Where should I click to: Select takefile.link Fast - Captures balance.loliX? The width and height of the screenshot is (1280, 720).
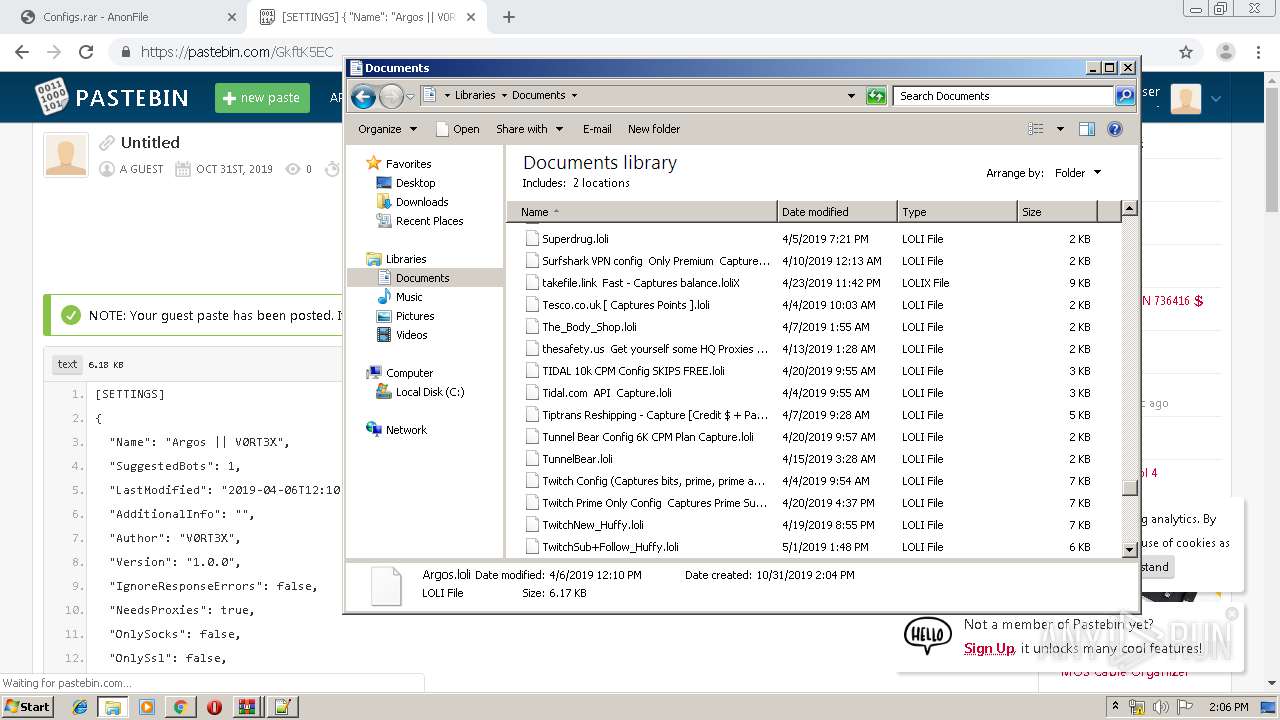(x=640, y=283)
